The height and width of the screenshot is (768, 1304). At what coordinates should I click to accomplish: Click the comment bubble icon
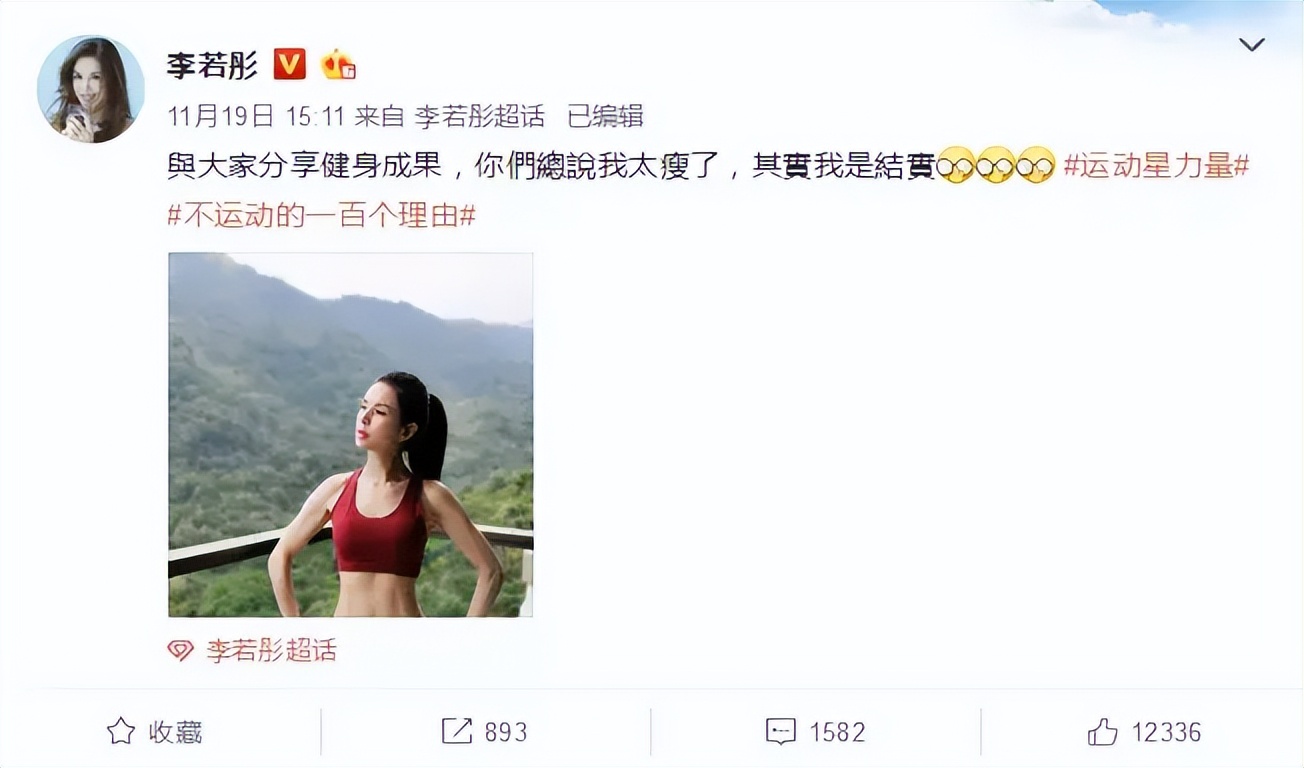pos(781,731)
